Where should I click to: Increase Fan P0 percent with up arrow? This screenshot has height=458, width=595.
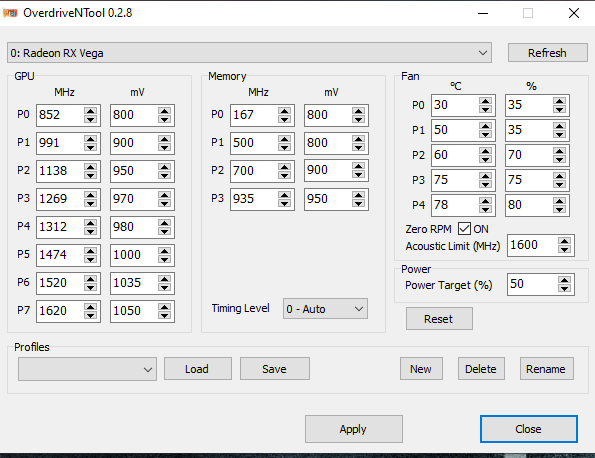(x=559, y=101)
